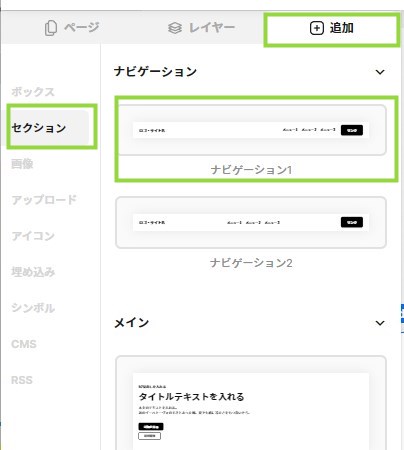Add the ナビゲーション1 template thumbnail
Image resolution: width=404 pixels, height=450 pixels.
(x=251, y=130)
